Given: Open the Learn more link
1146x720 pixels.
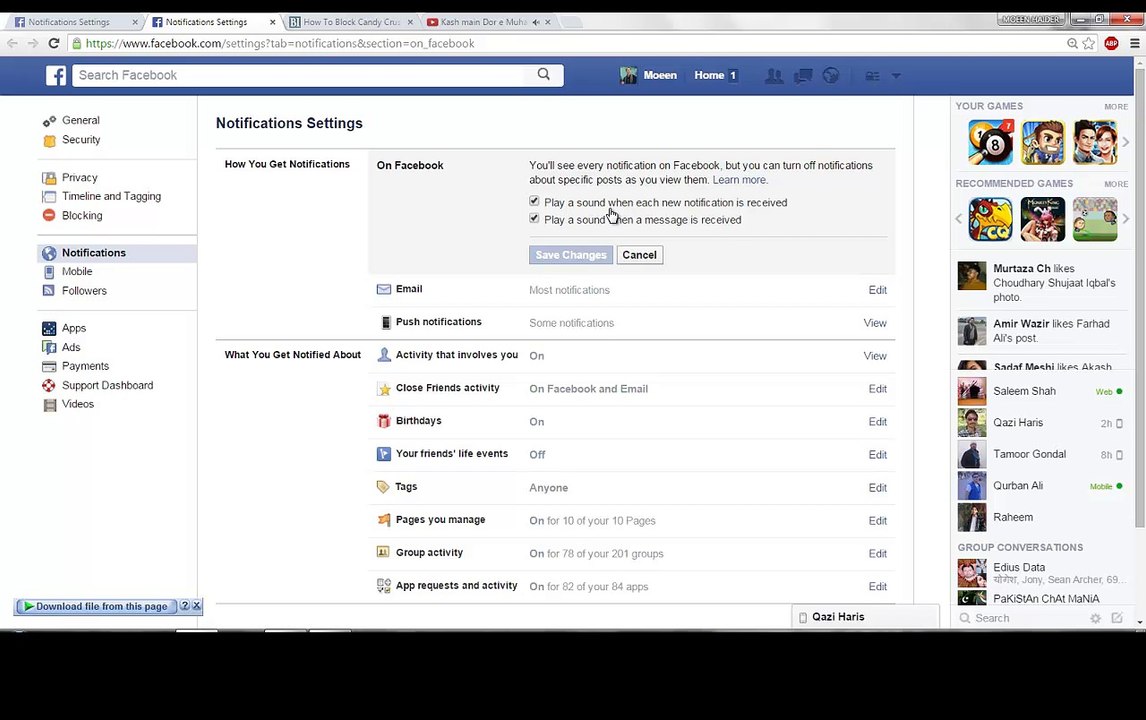Looking at the screenshot, I should coord(739,180).
